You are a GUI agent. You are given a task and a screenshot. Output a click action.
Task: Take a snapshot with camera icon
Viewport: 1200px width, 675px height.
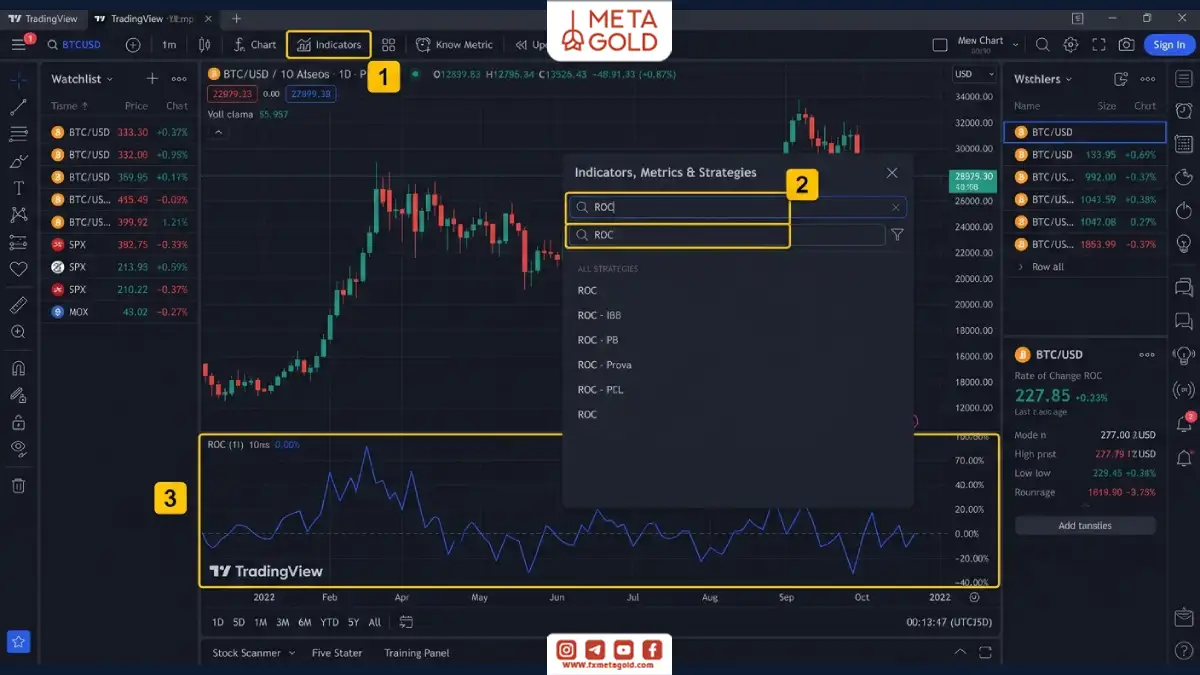point(1127,45)
